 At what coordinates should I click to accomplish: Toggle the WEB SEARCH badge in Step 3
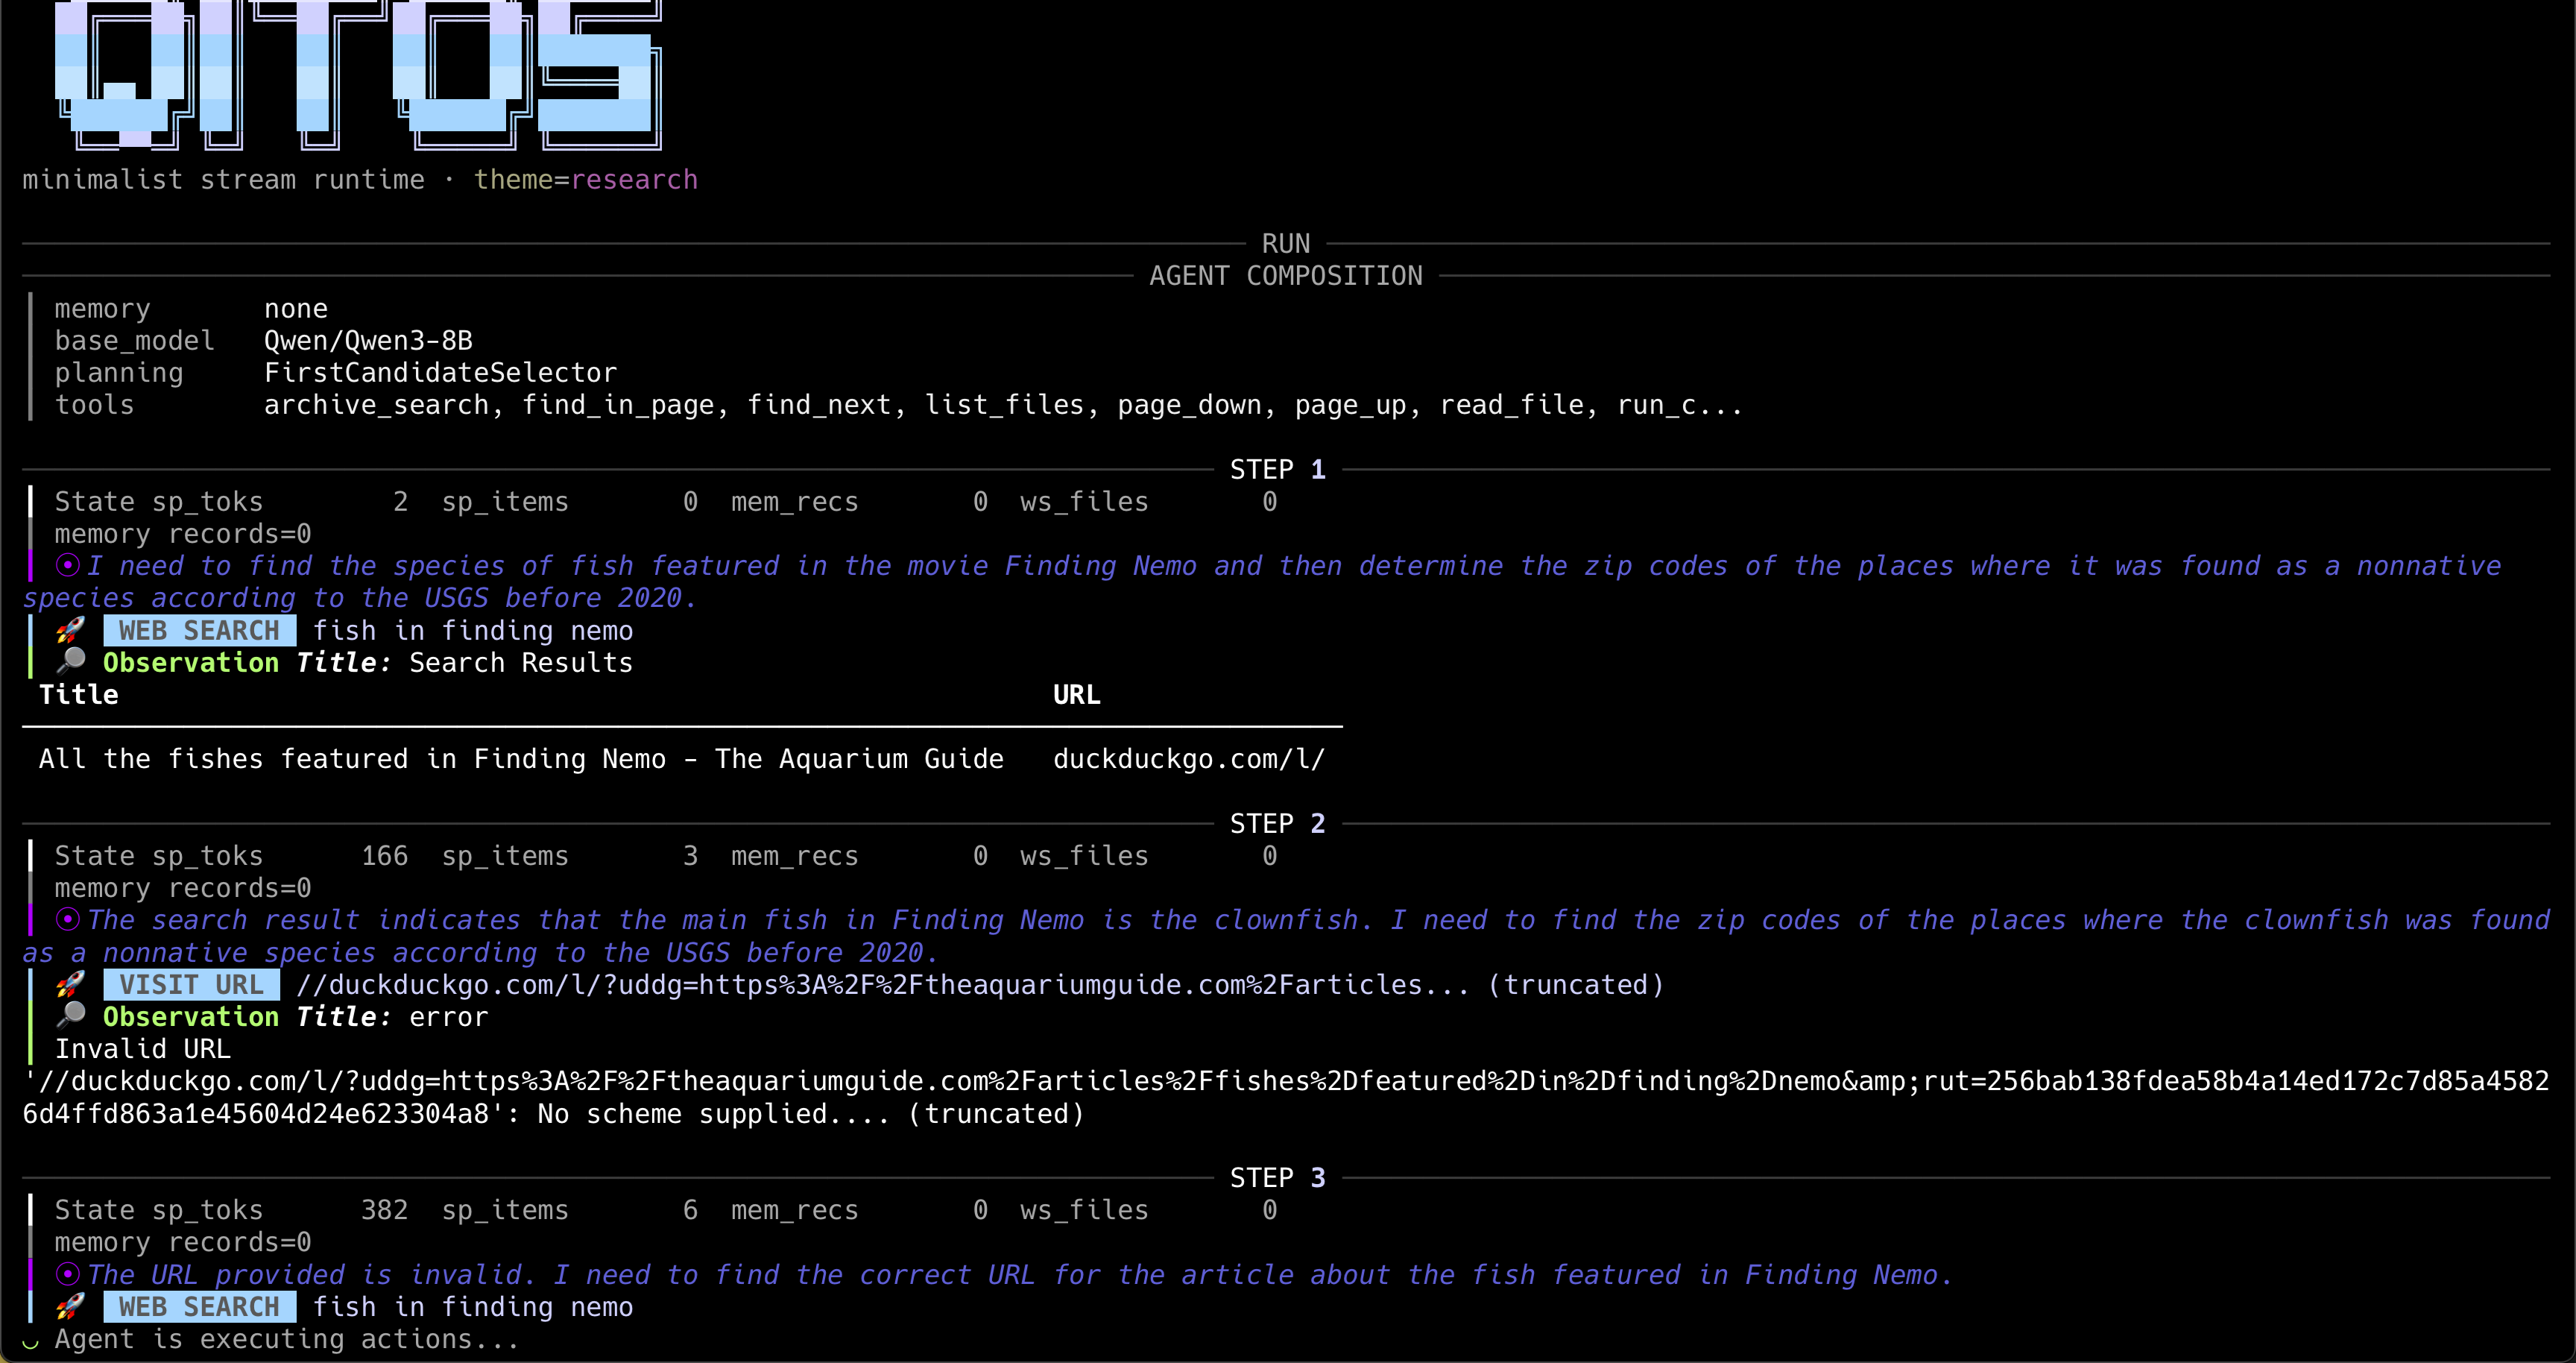[x=199, y=1306]
